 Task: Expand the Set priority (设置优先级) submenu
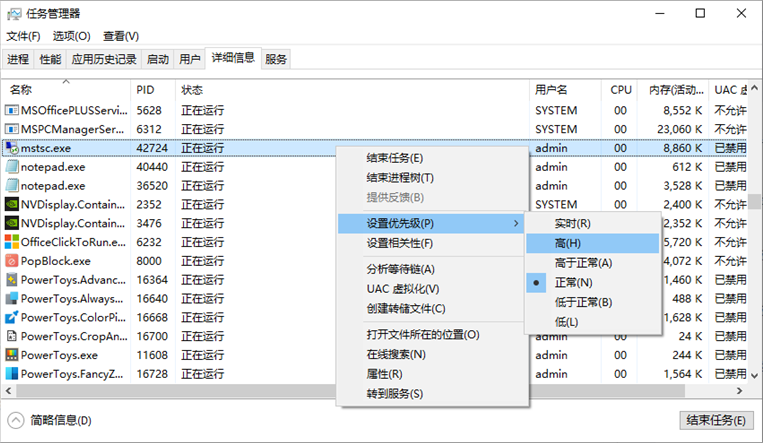(x=431, y=223)
